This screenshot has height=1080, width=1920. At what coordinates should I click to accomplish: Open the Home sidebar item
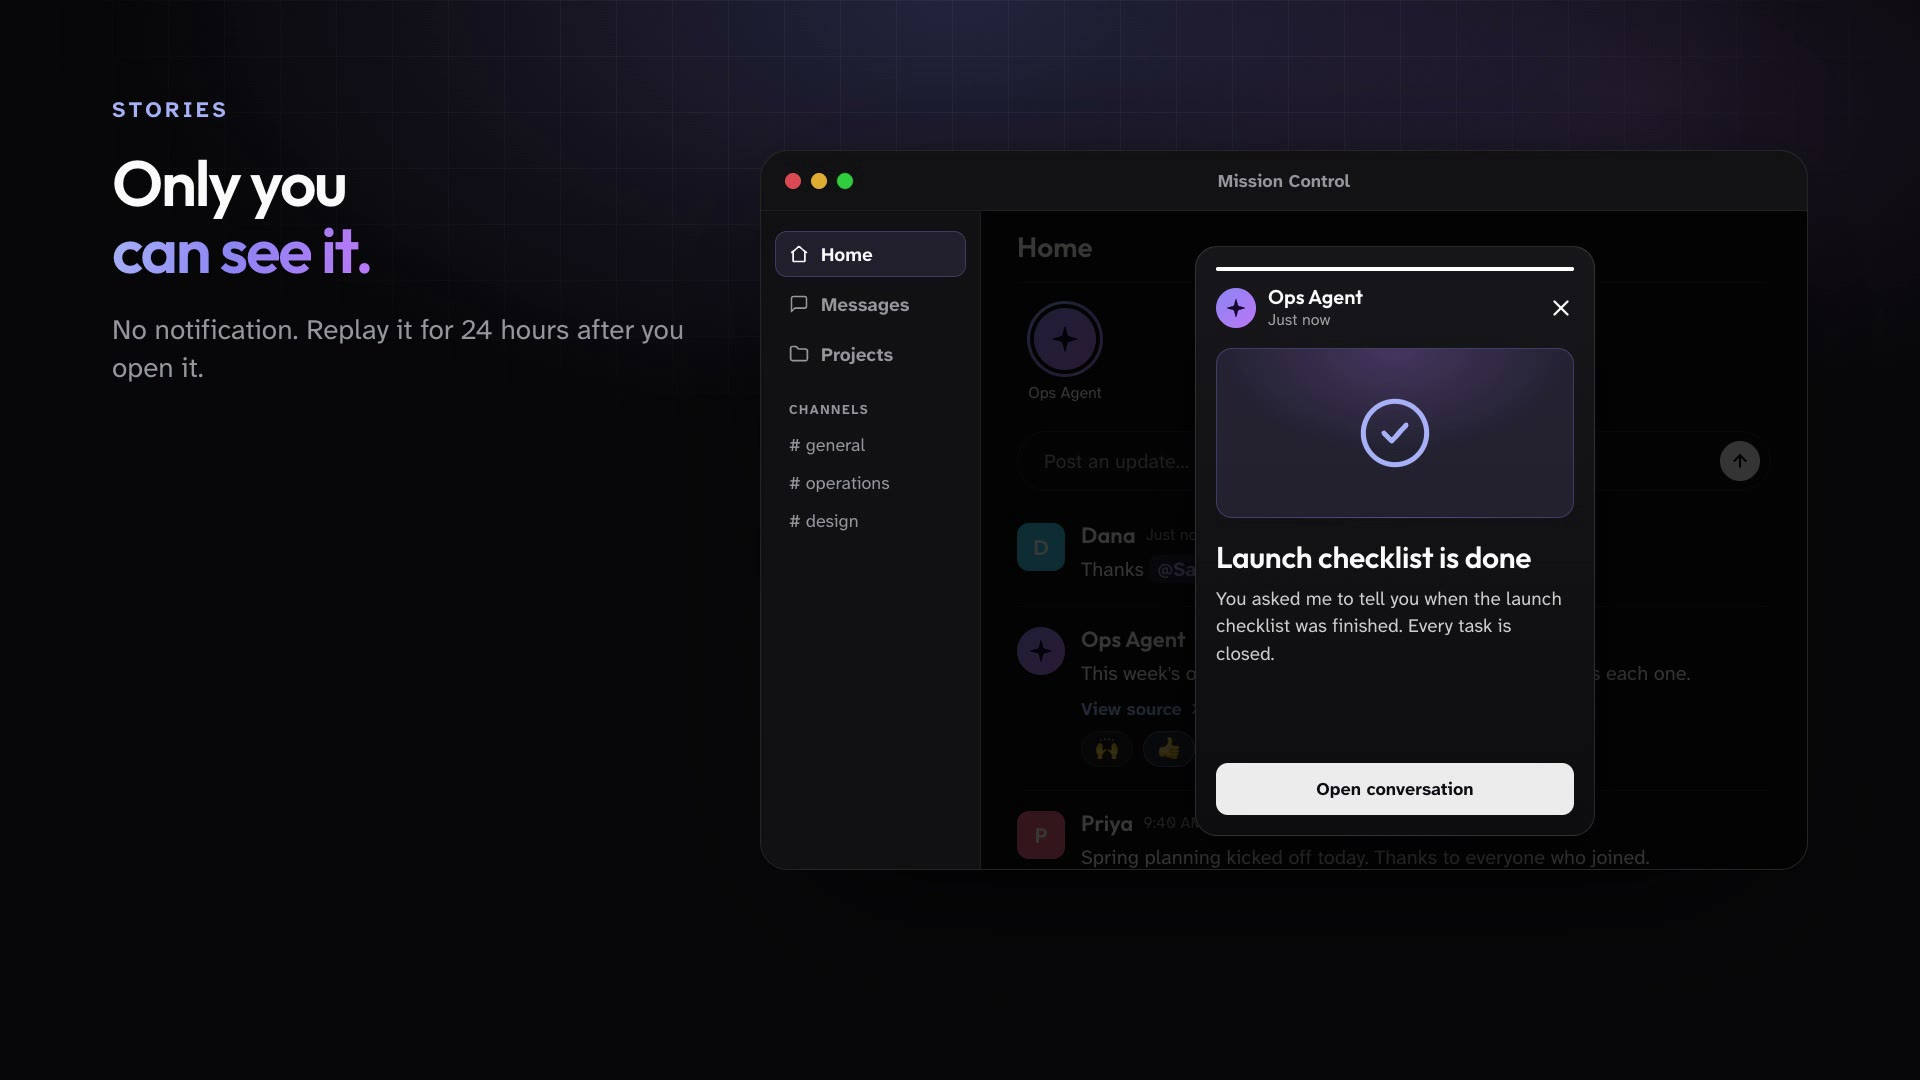[x=870, y=254]
